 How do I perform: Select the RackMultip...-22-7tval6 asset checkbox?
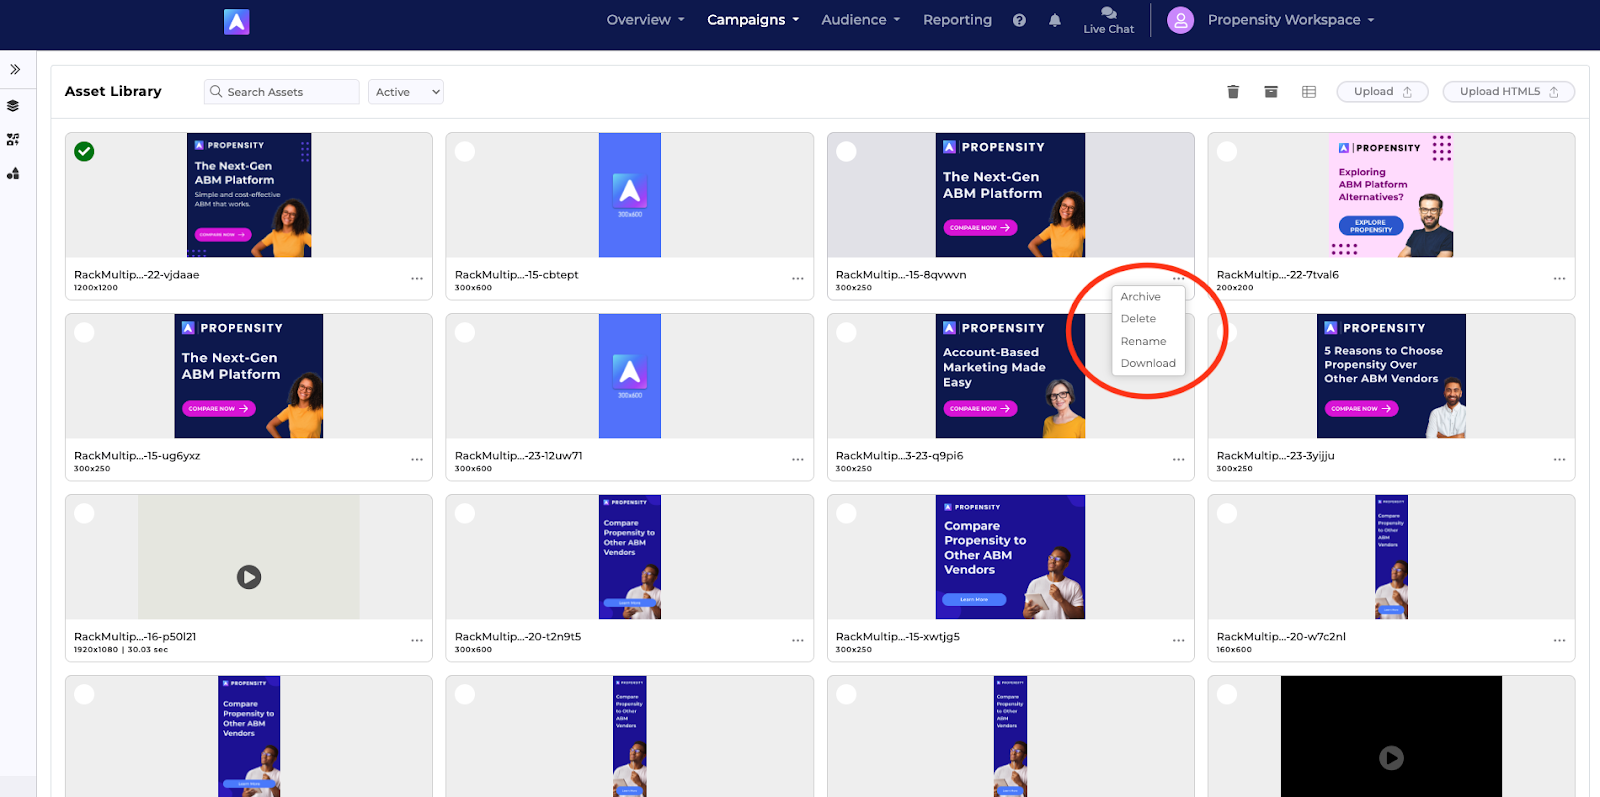pos(1227,151)
